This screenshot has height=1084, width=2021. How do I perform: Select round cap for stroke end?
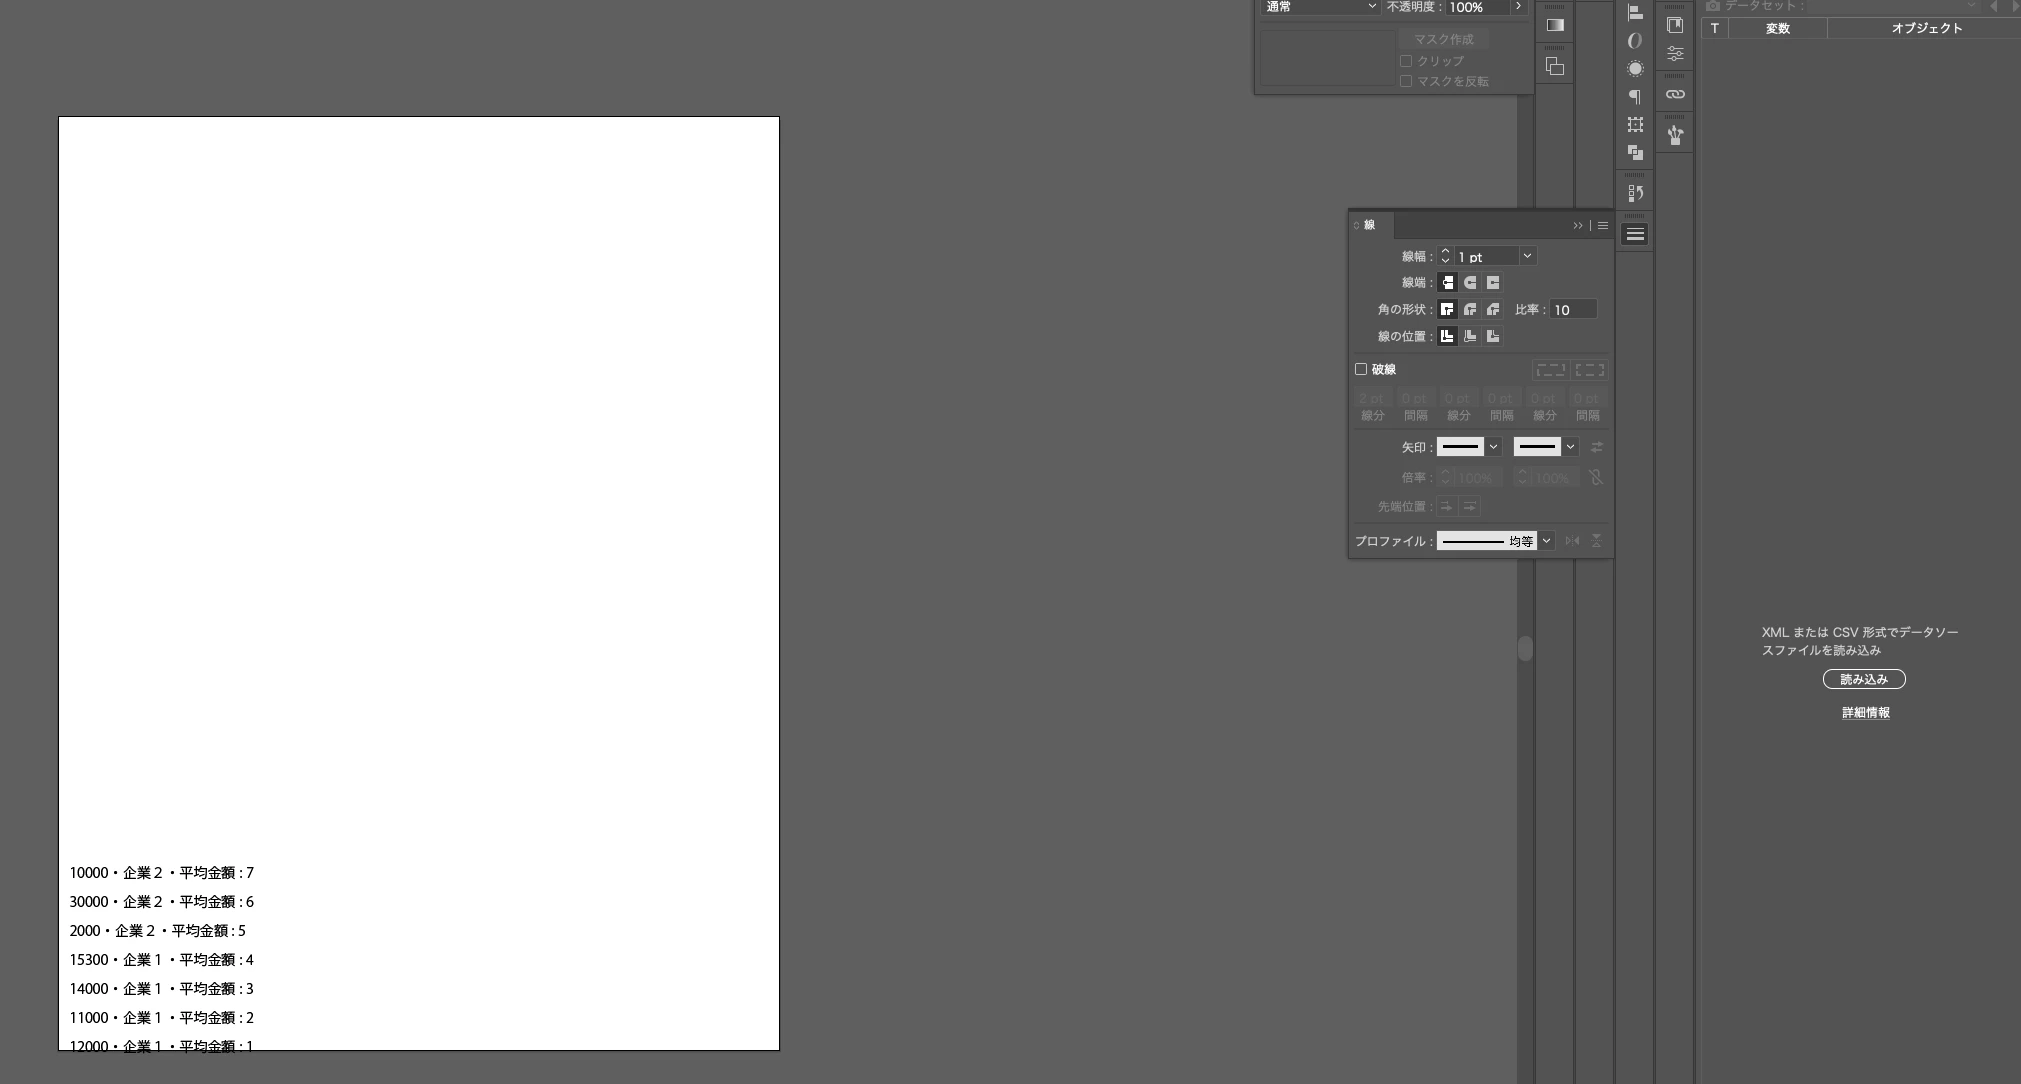(1470, 283)
